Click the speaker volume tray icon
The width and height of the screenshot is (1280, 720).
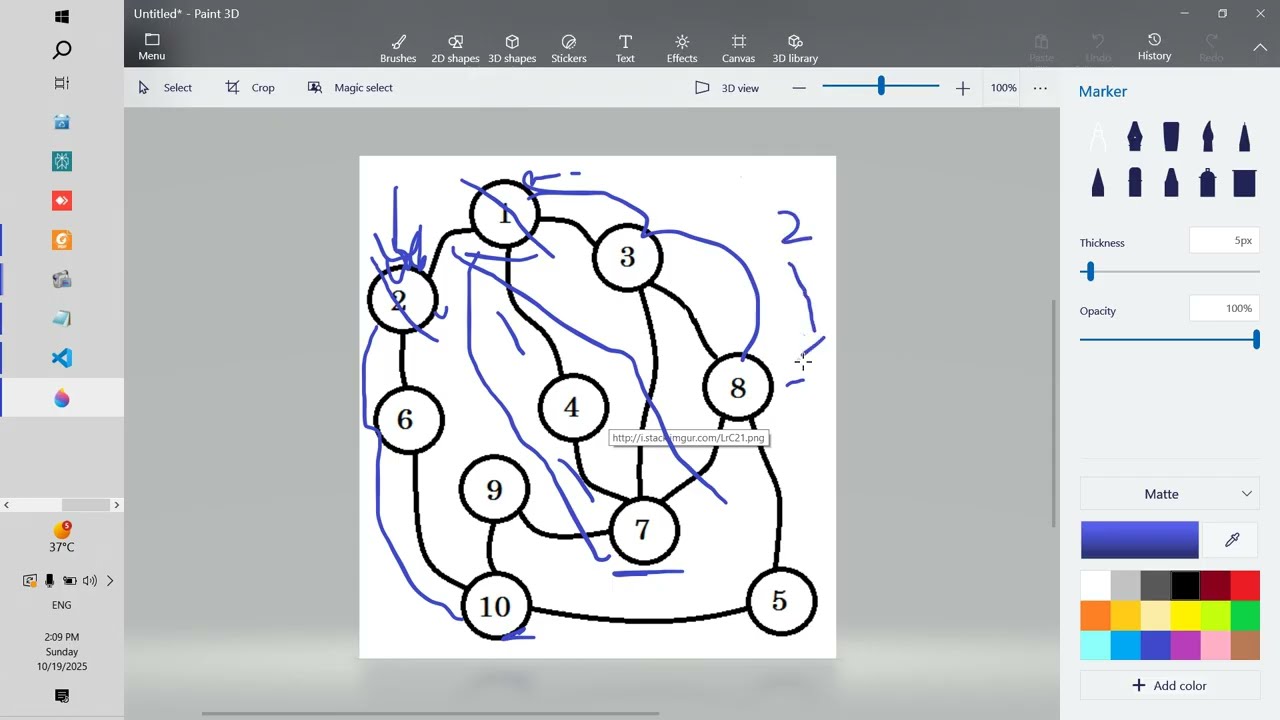pos(90,580)
